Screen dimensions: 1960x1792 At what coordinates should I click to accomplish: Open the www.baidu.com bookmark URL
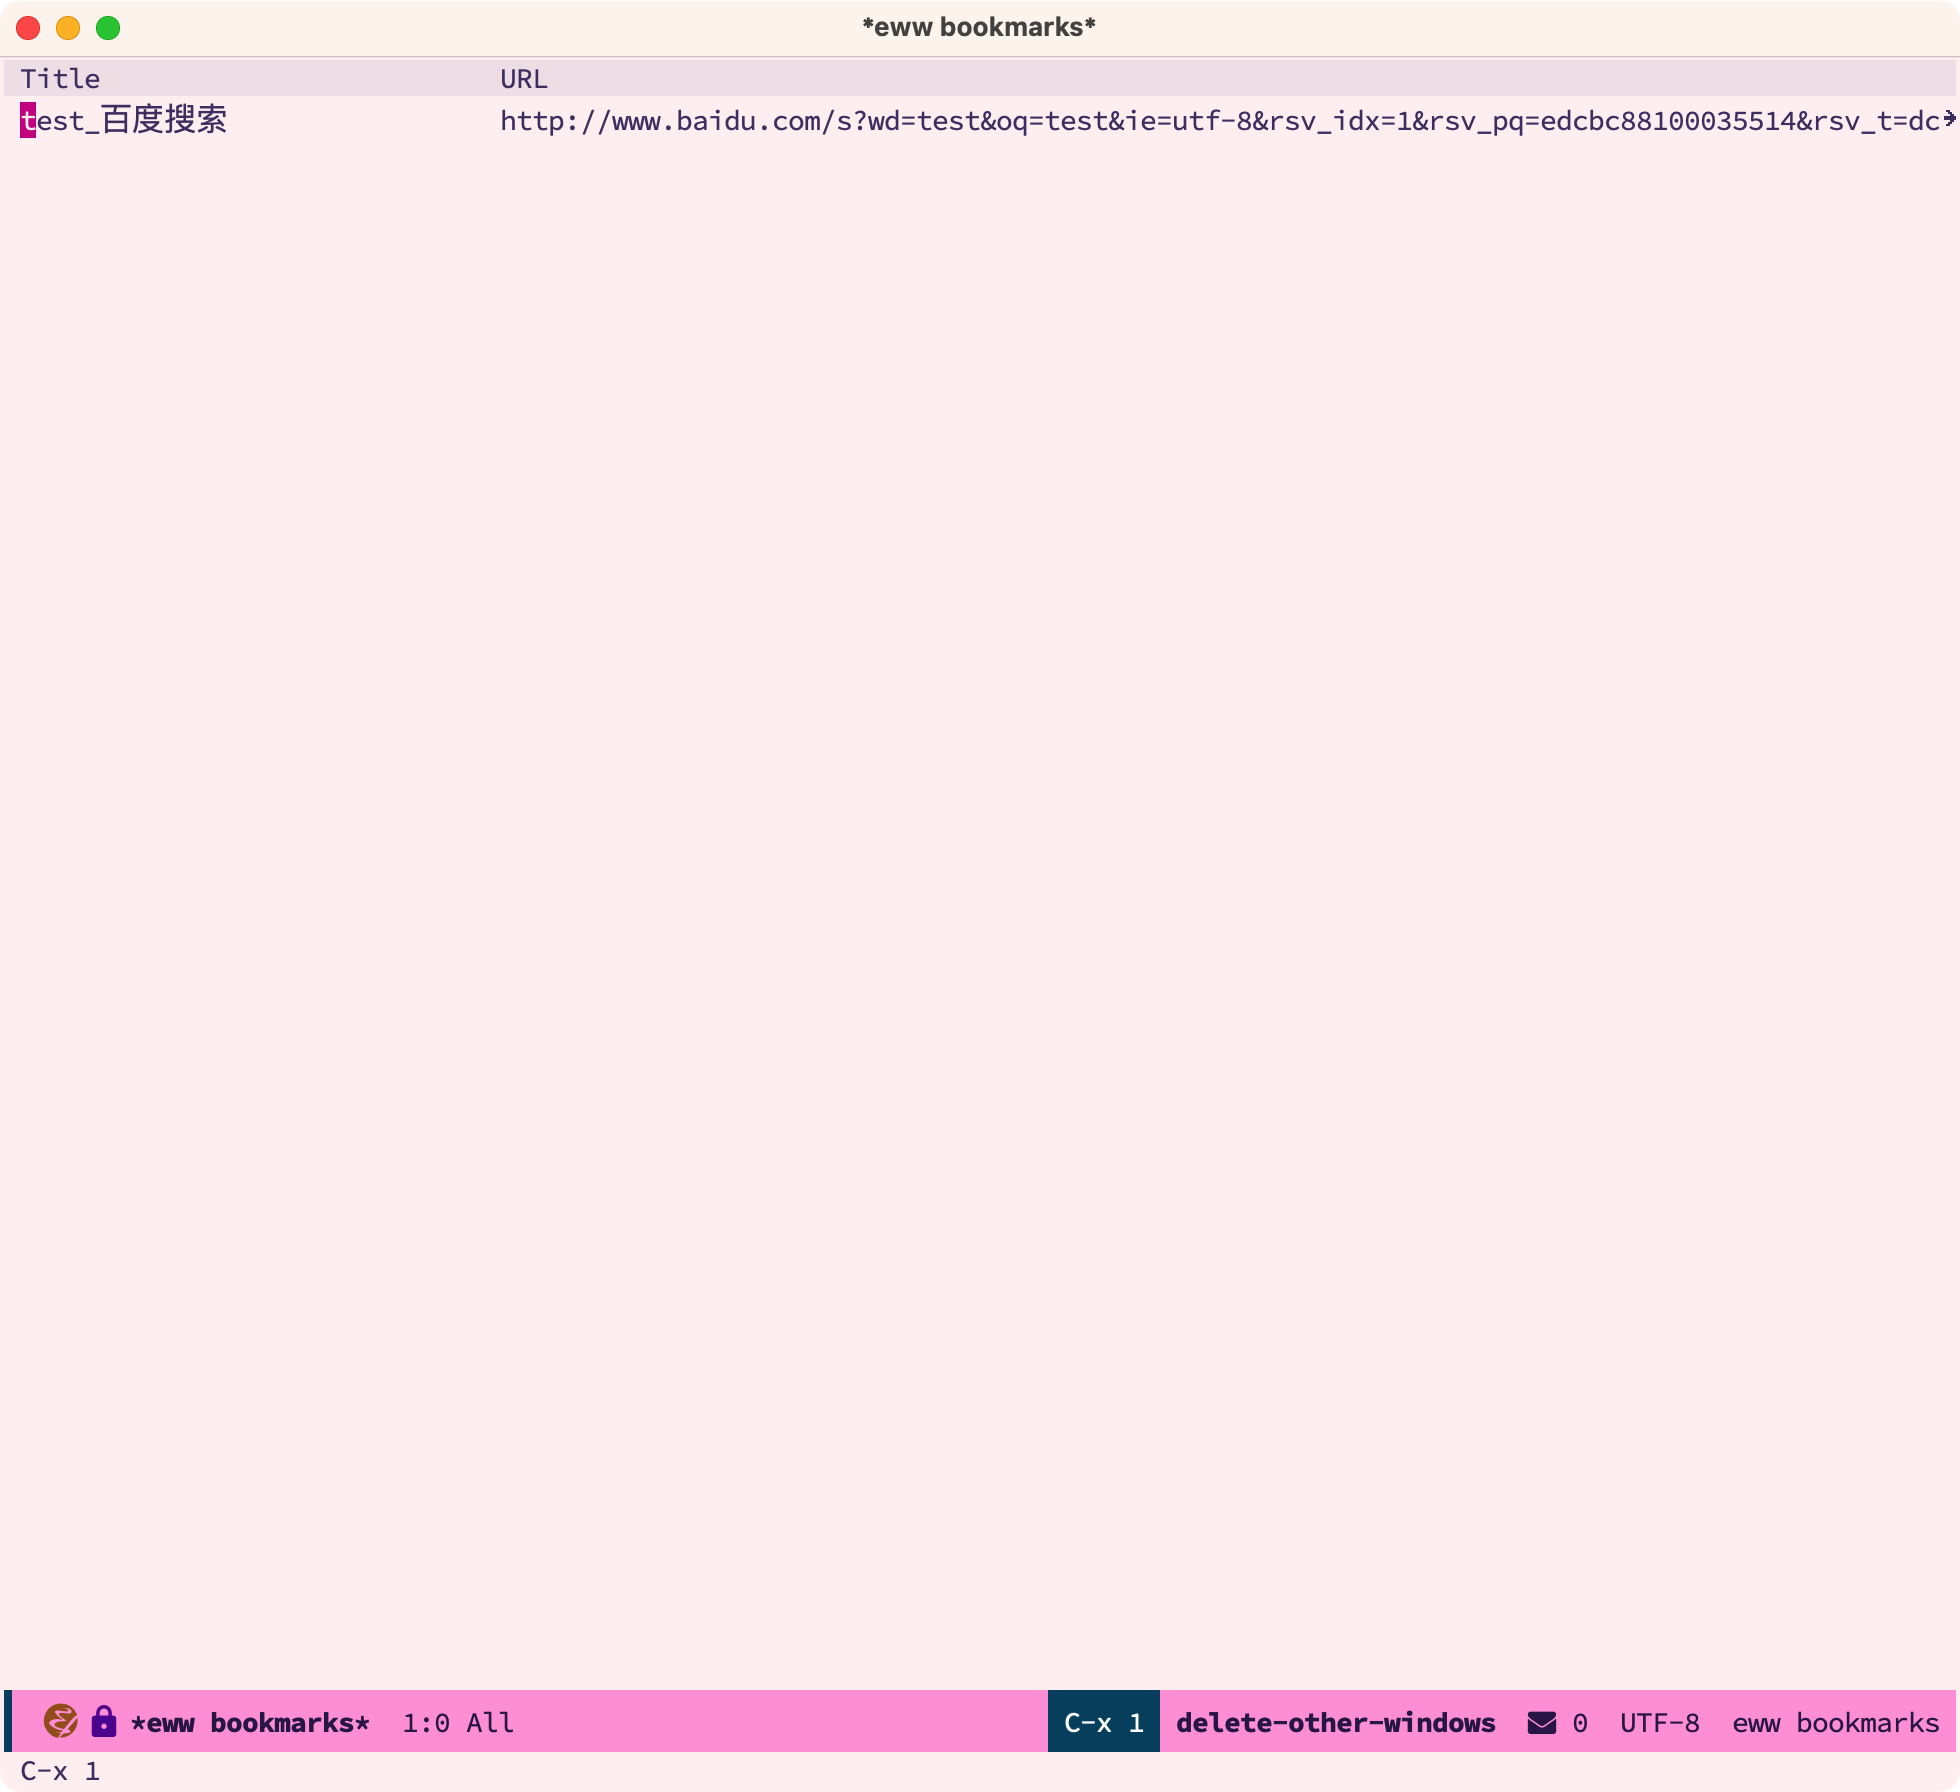pyautogui.click(x=1221, y=121)
